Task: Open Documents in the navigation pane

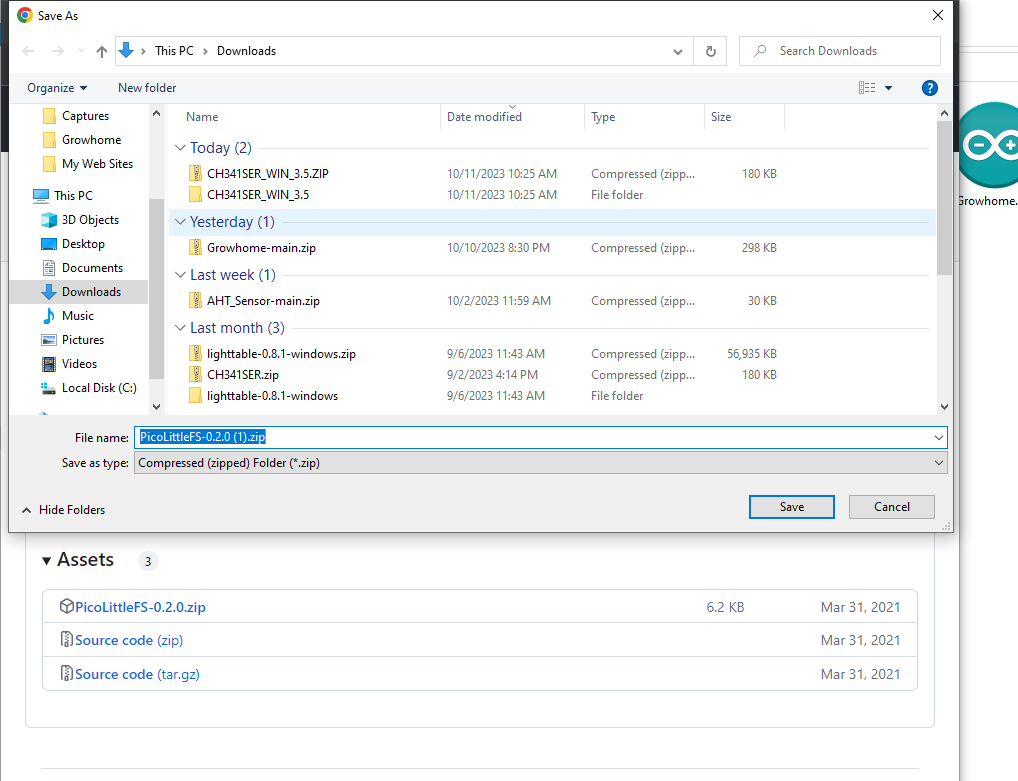Action: pyautogui.click(x=82, y=267)
